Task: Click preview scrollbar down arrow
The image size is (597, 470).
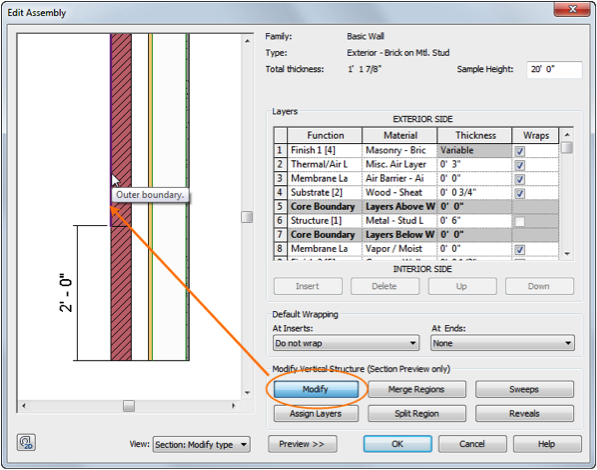Action: pyautogui.click(x=247, y=392)
